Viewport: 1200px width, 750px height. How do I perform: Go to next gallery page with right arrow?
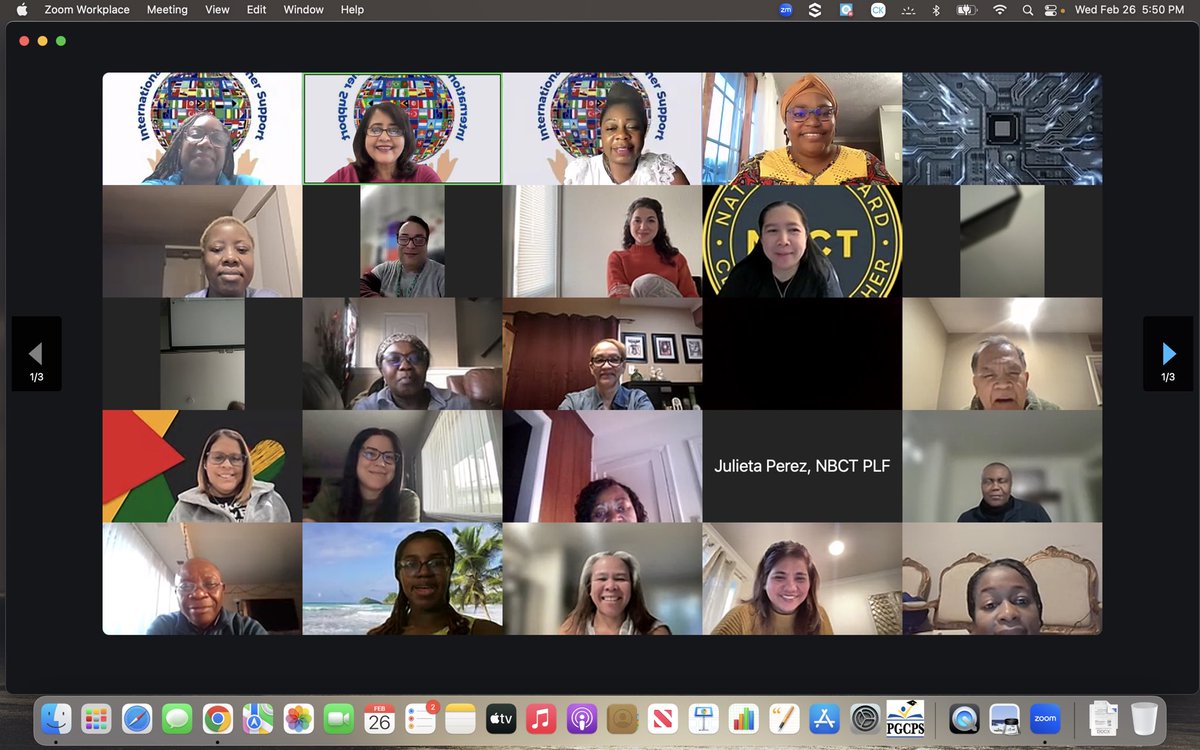pos(1168,354)
